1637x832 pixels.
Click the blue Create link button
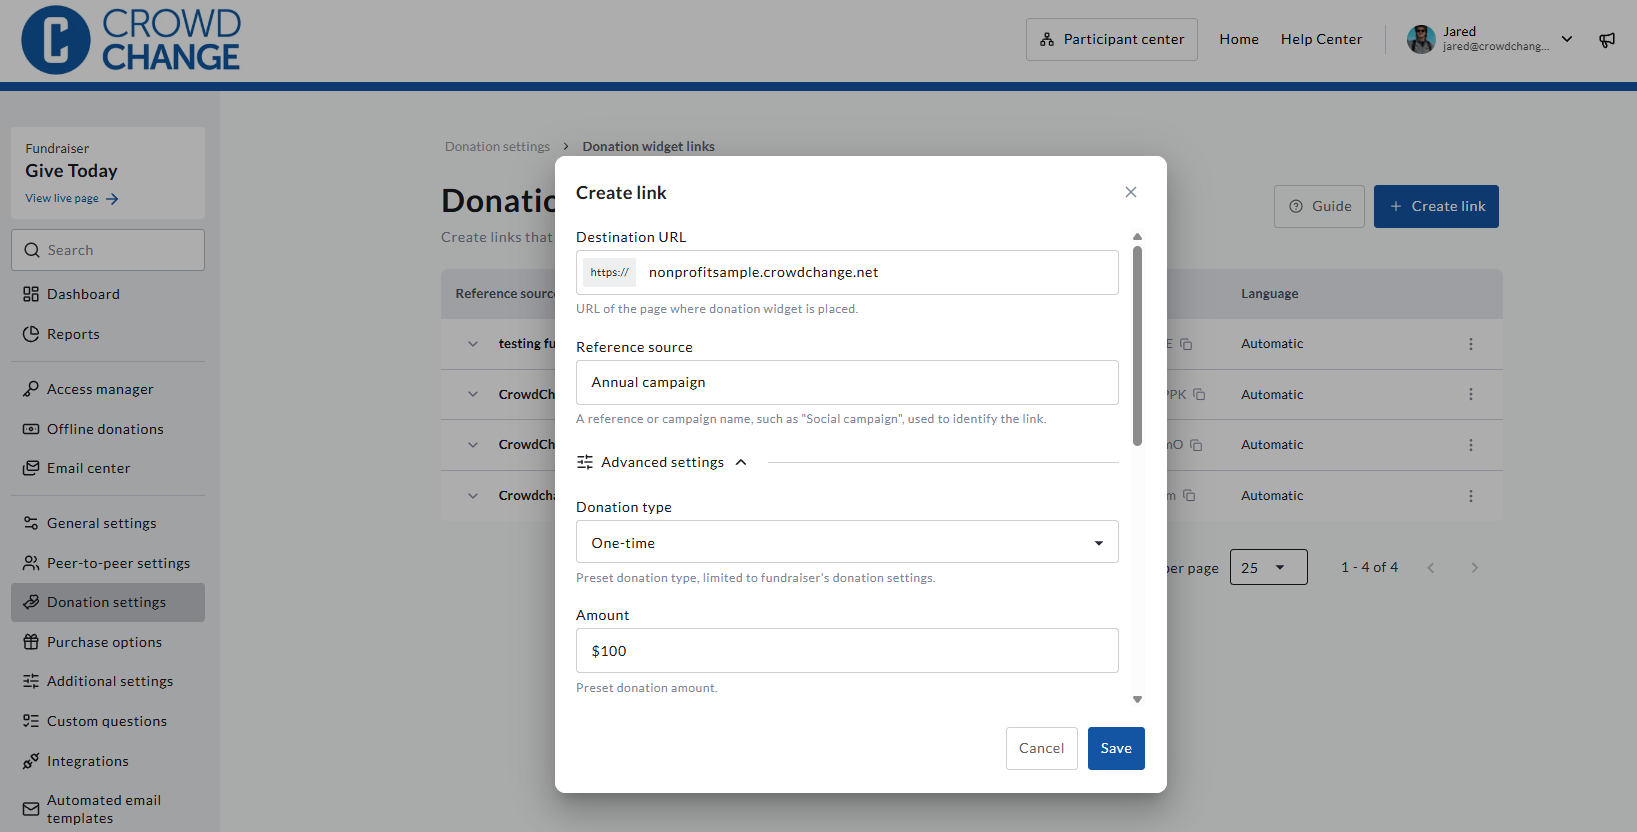click(x=1436, y=206)
